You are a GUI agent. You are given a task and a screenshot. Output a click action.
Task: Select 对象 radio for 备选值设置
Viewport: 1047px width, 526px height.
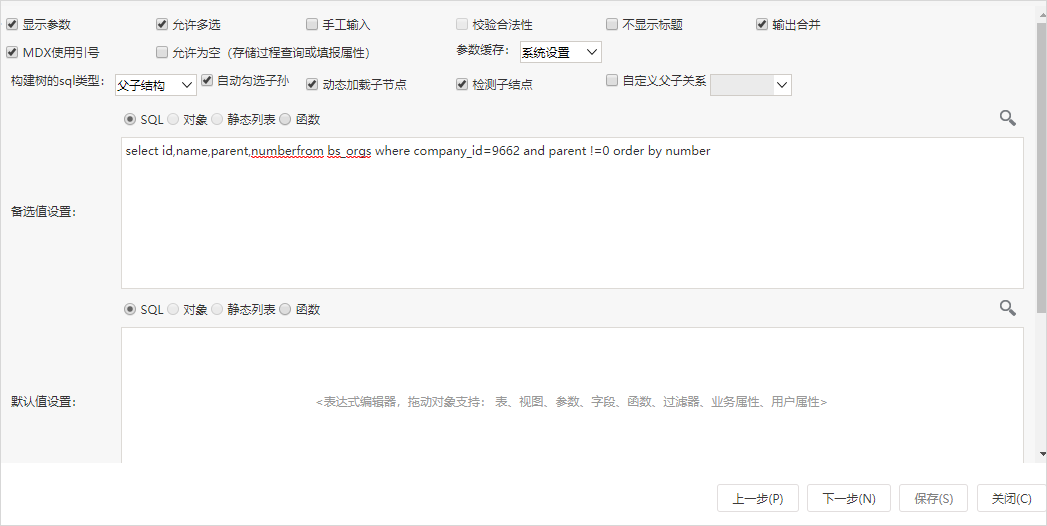[173, 119]
